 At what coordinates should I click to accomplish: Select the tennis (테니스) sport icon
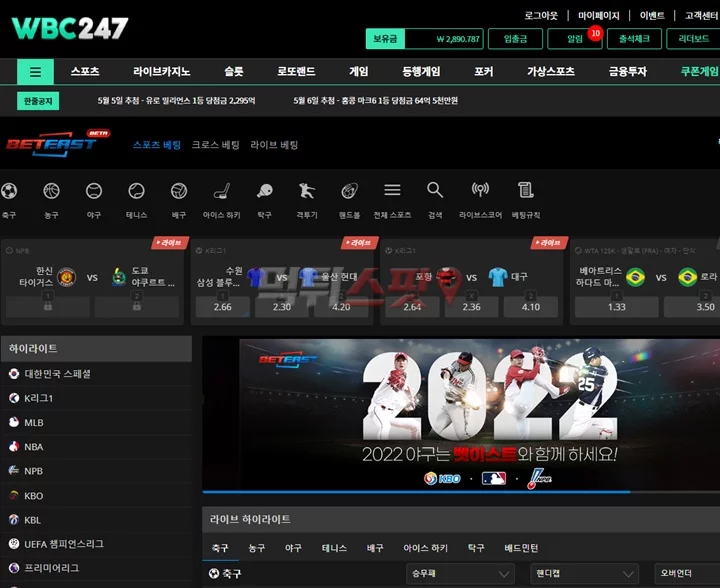pos(136,190)
